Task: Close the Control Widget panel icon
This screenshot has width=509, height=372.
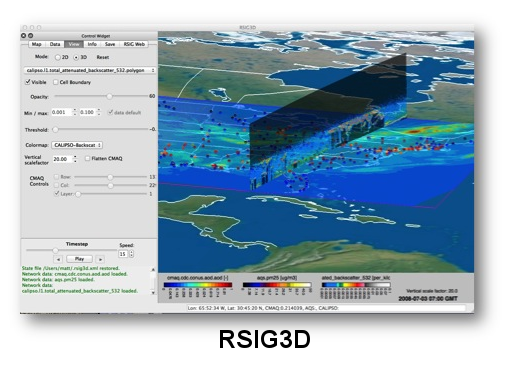Action: point(24,35)
